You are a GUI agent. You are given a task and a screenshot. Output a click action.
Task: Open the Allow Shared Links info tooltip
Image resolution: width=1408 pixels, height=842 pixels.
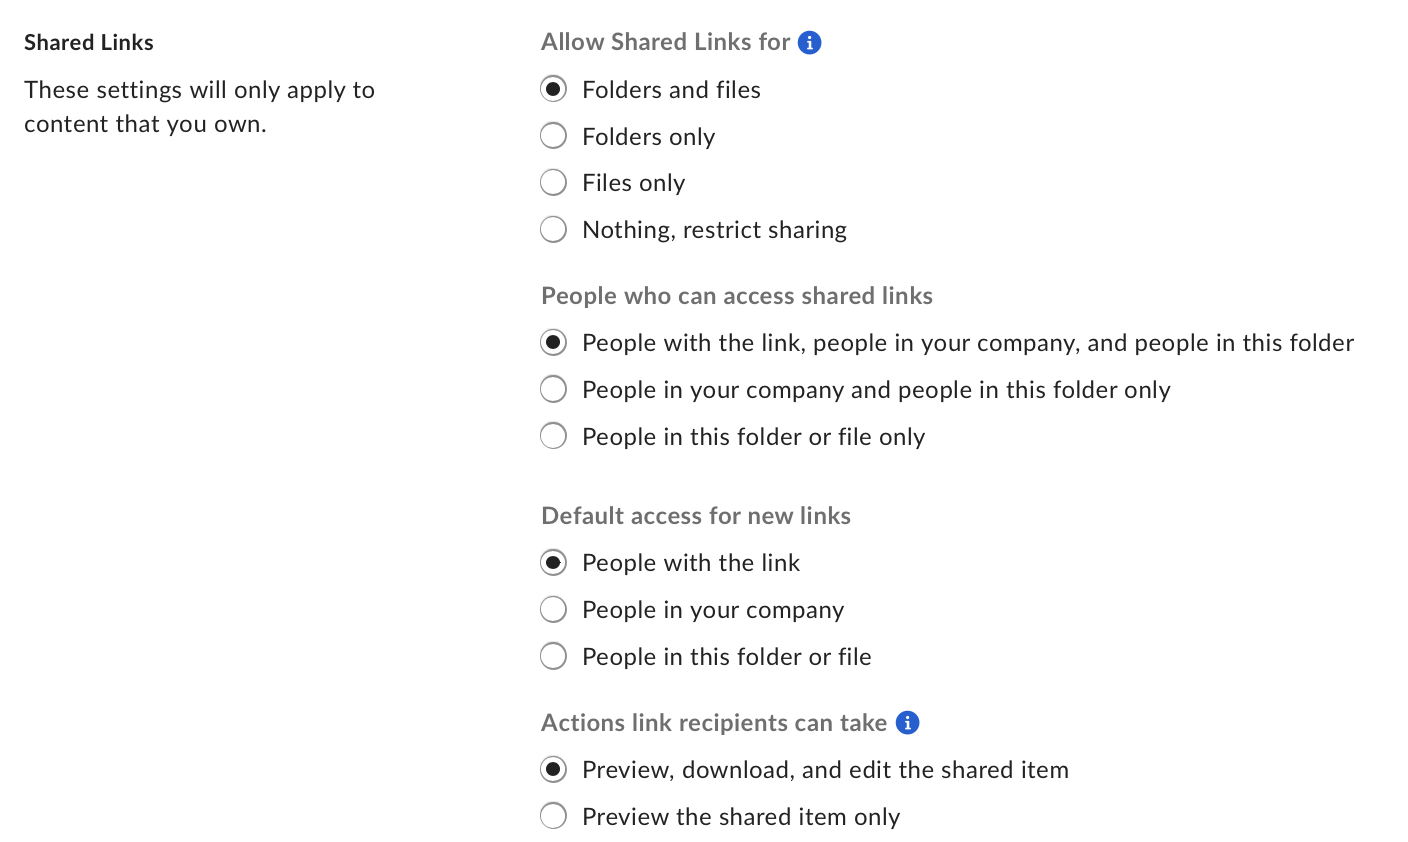[808, 42]
